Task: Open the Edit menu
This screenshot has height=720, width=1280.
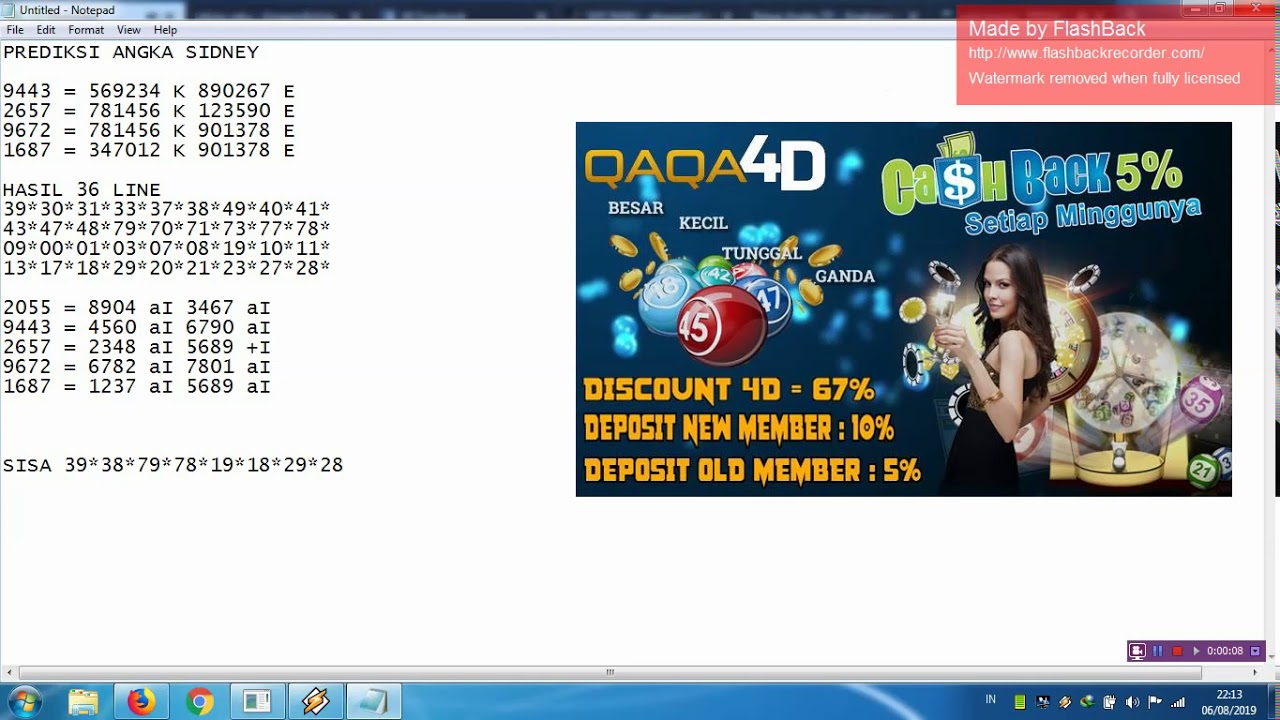Action: (46, 30)
